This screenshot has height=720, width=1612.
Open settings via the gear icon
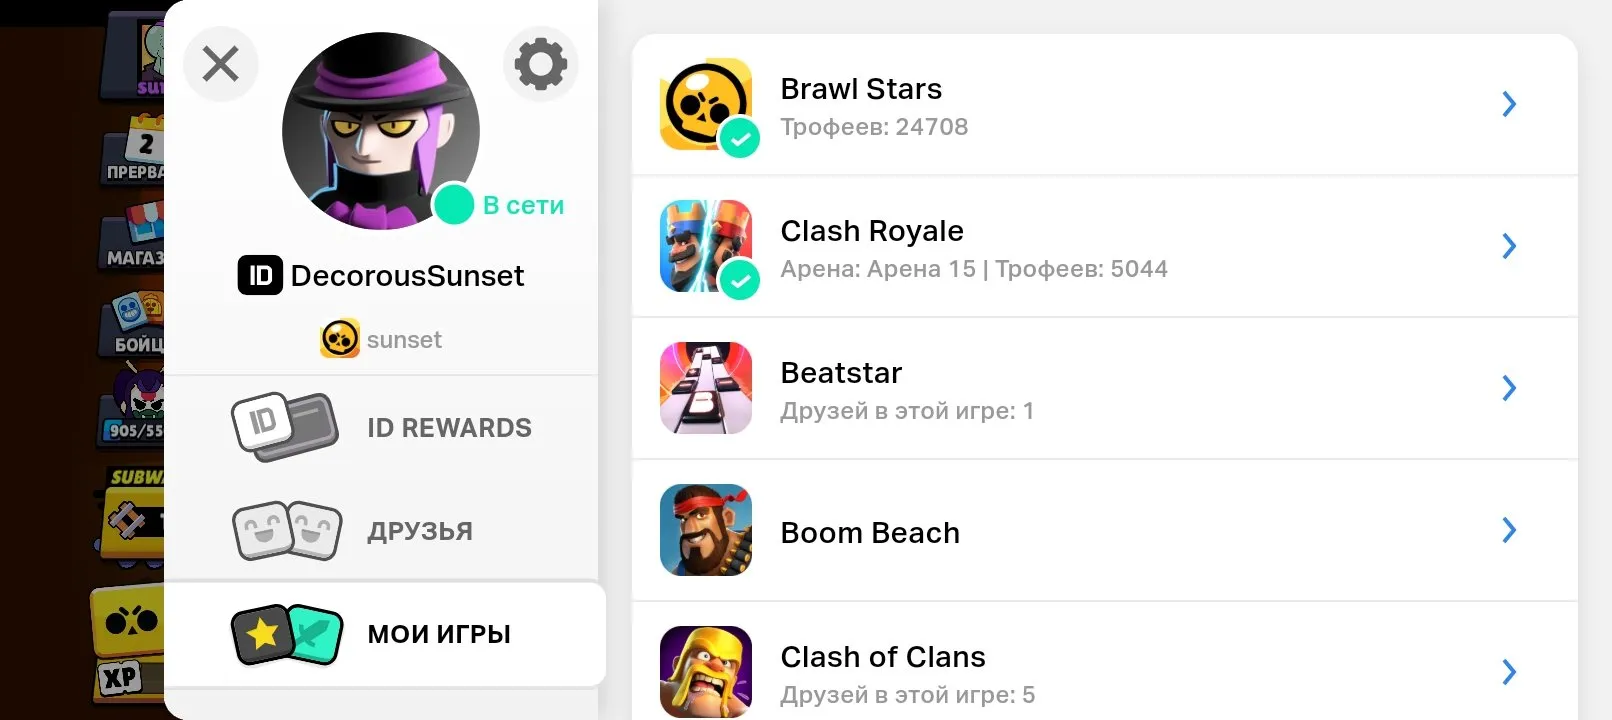pos(541,64)
